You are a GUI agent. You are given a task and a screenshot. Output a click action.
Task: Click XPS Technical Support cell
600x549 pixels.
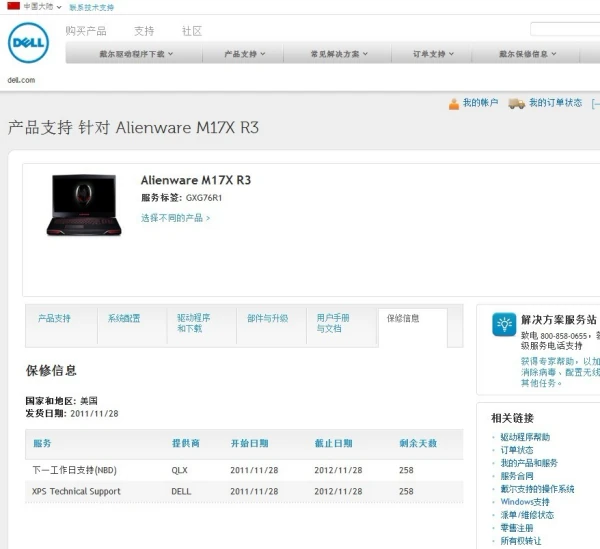[x=76, y=491]
